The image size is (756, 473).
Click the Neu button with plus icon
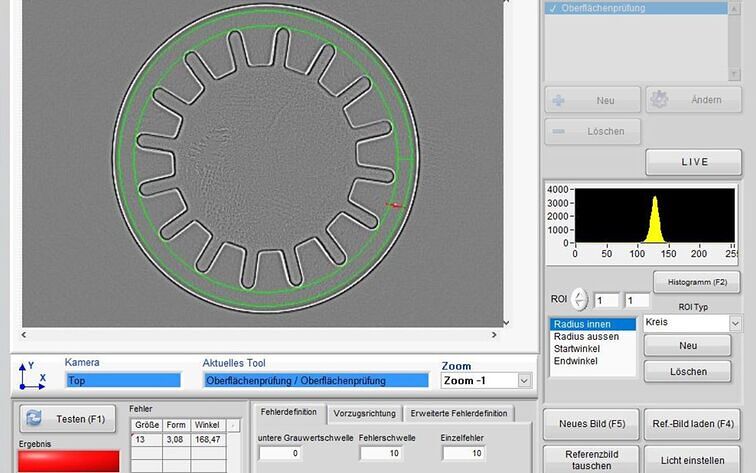click(x=592, y=101)
